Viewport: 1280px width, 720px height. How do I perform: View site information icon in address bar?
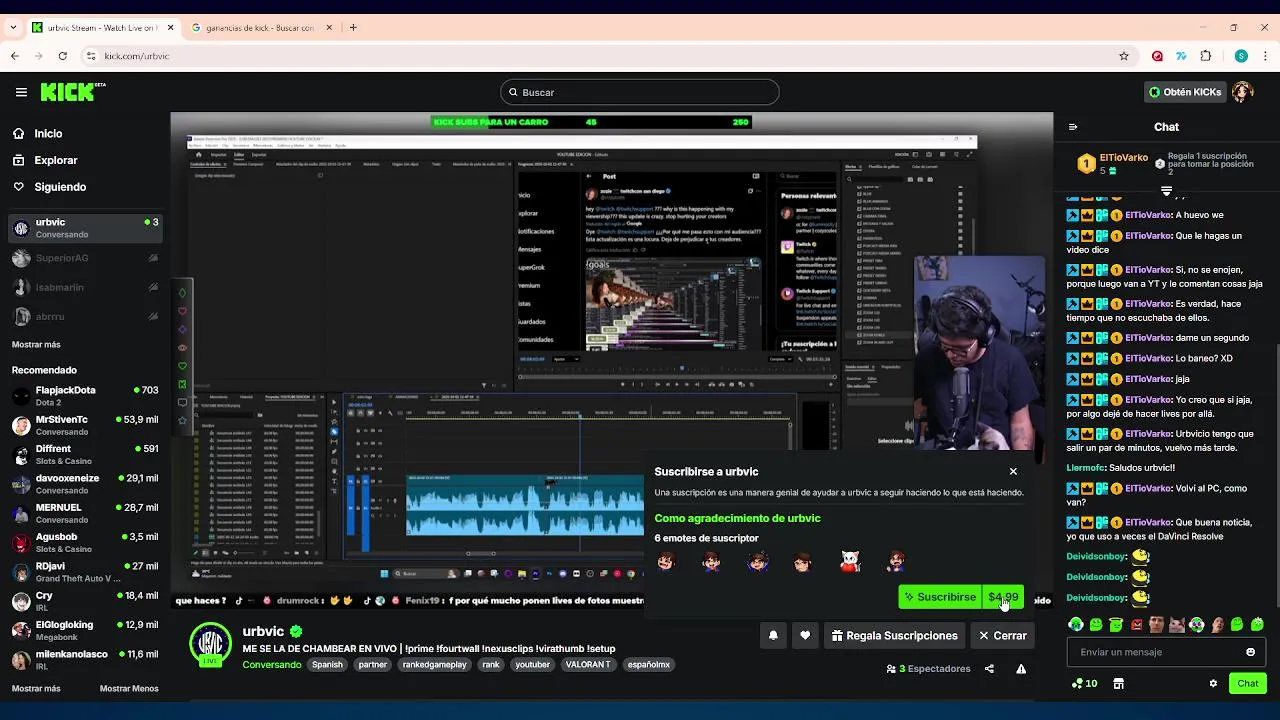[x=91, y=56]
